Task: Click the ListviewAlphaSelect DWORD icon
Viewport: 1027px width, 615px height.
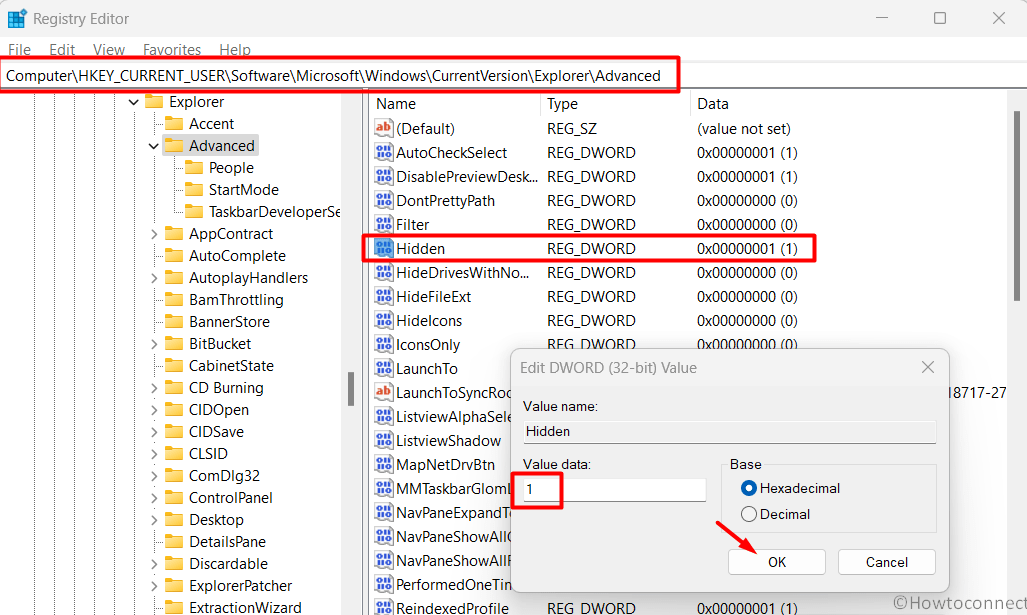Action: [383, 417]
